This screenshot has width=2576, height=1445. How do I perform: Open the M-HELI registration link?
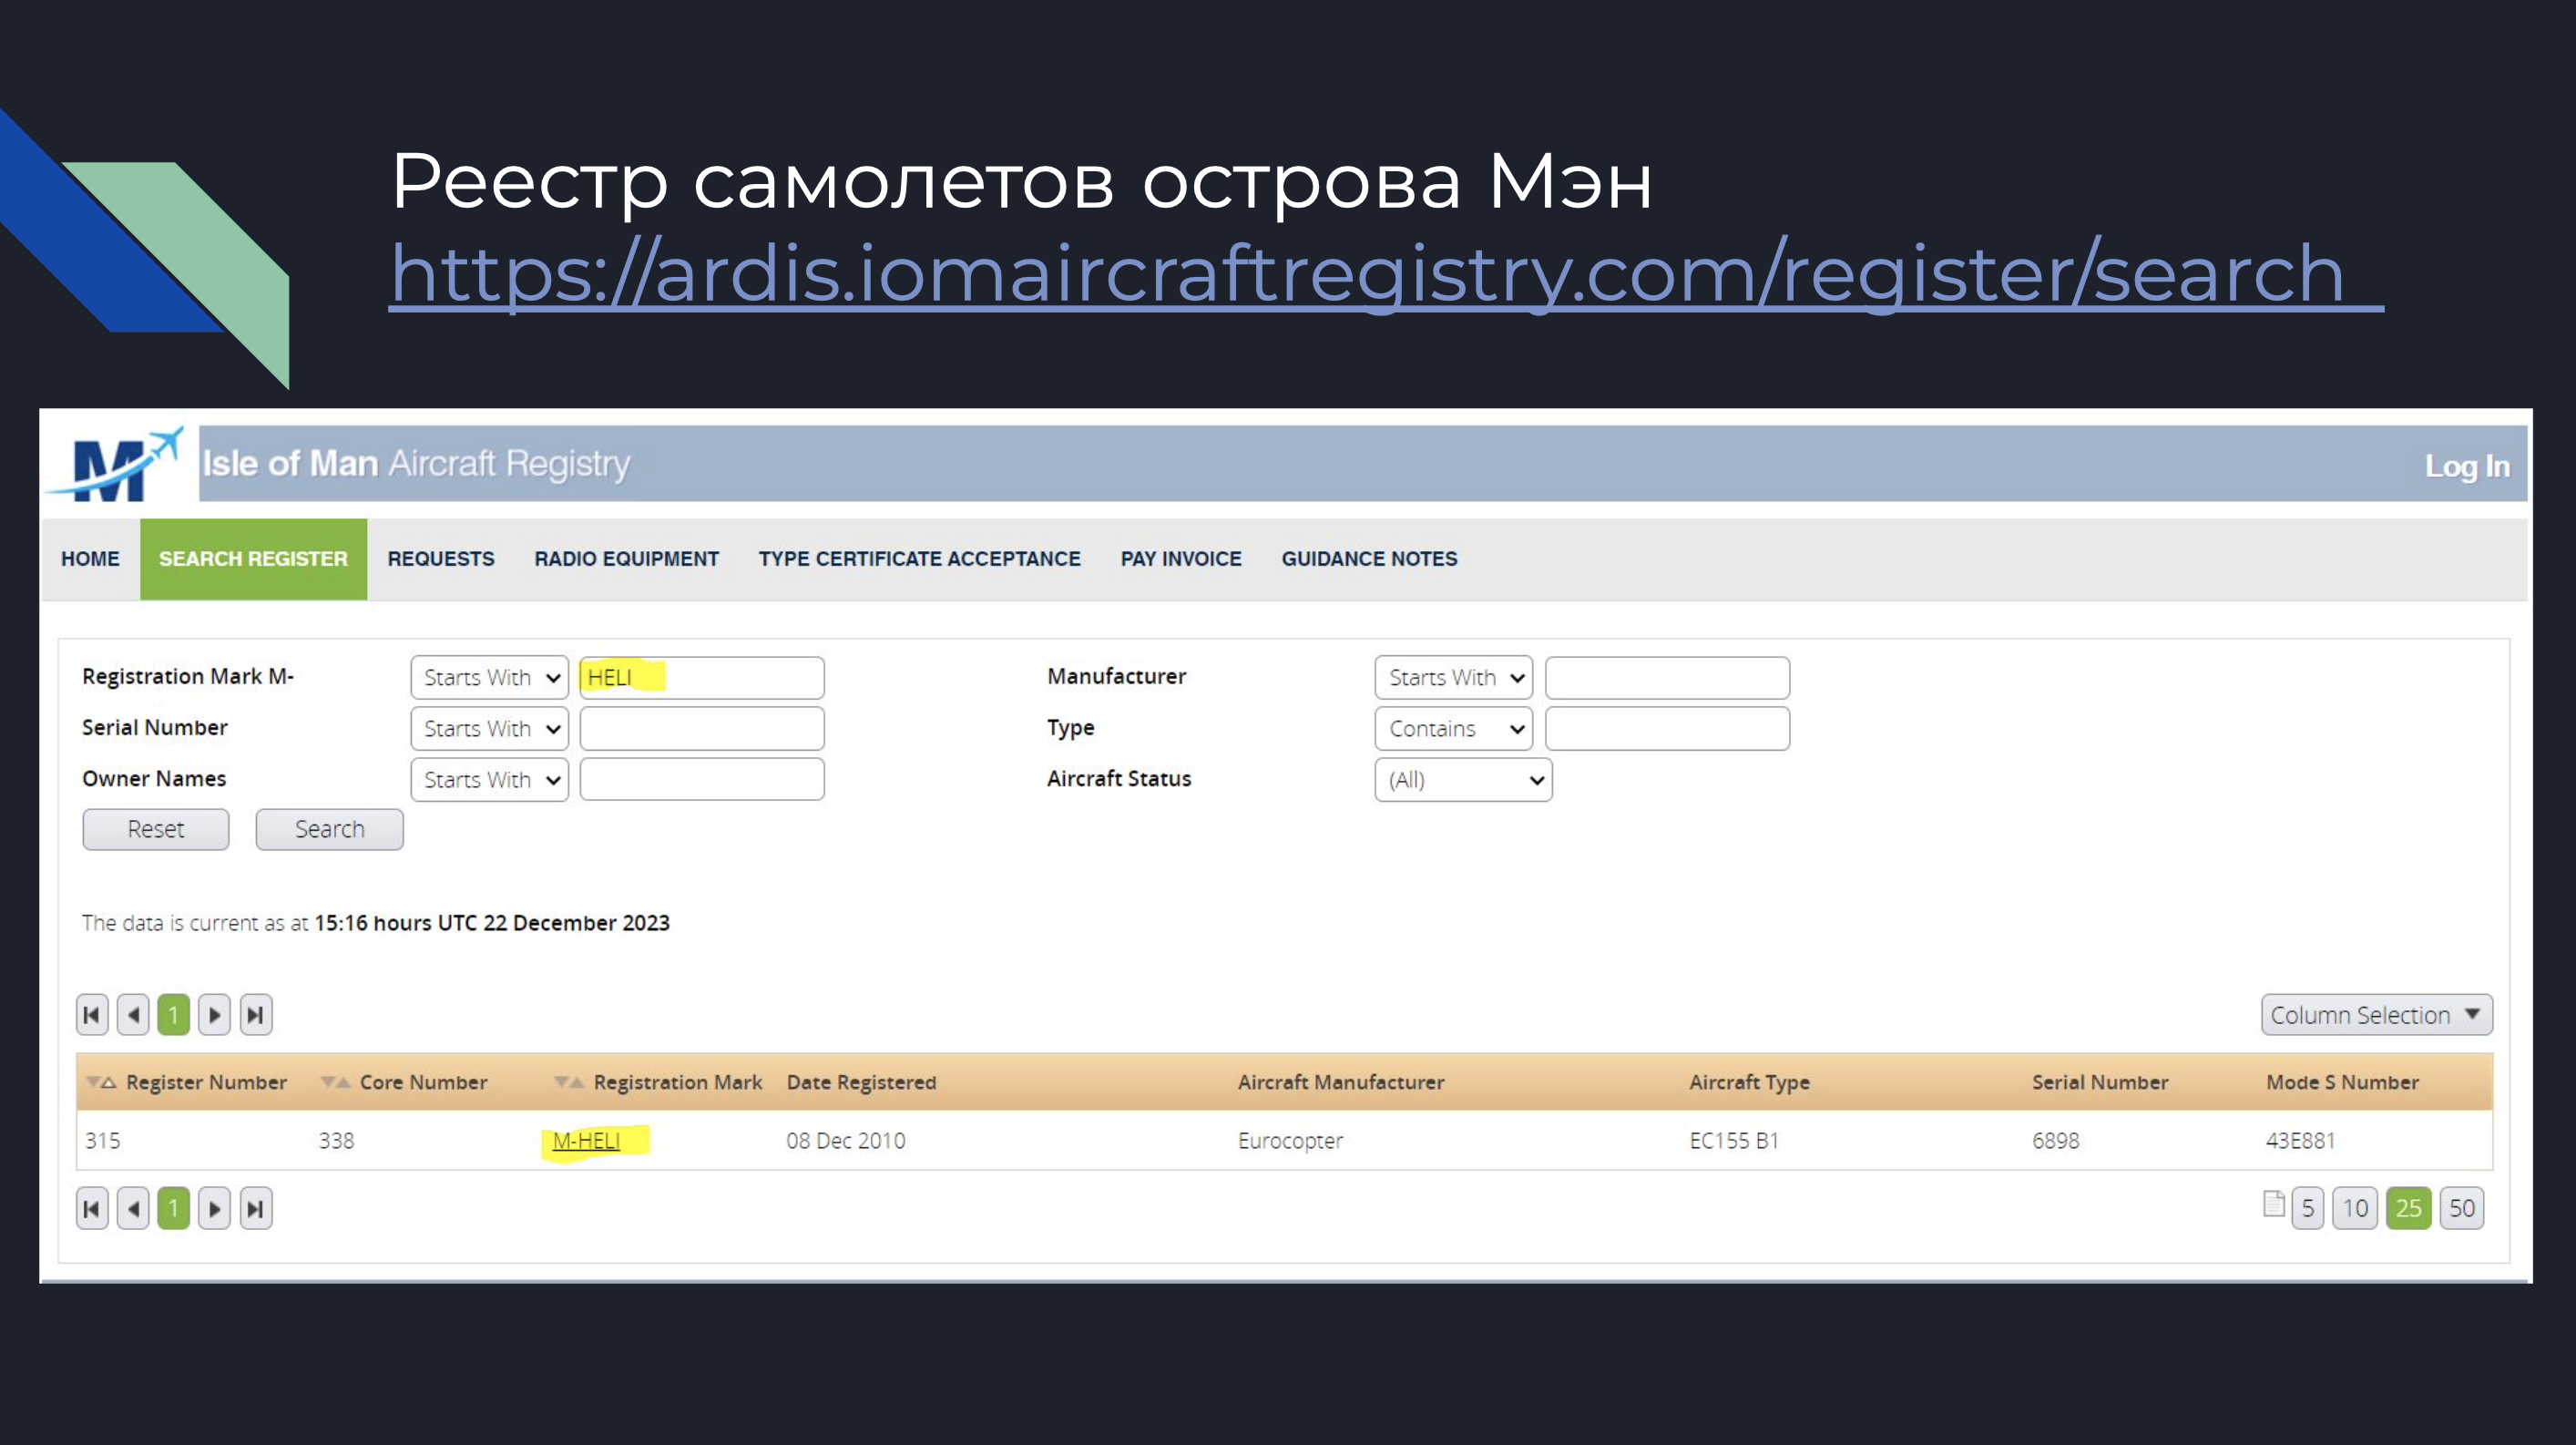[586, 1140]
